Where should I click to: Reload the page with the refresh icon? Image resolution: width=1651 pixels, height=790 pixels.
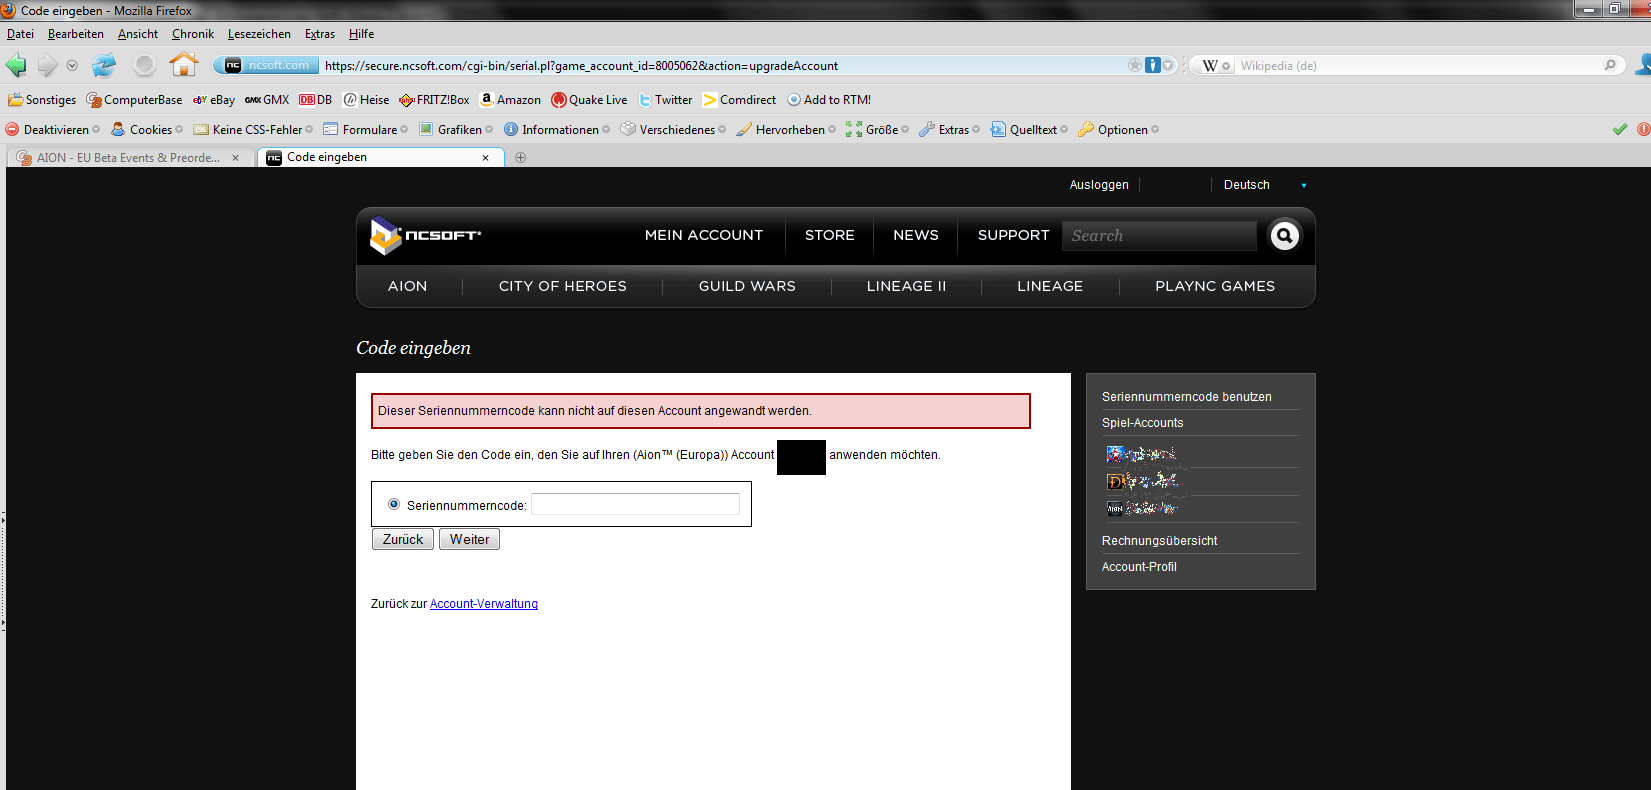[x=104, y=66]
